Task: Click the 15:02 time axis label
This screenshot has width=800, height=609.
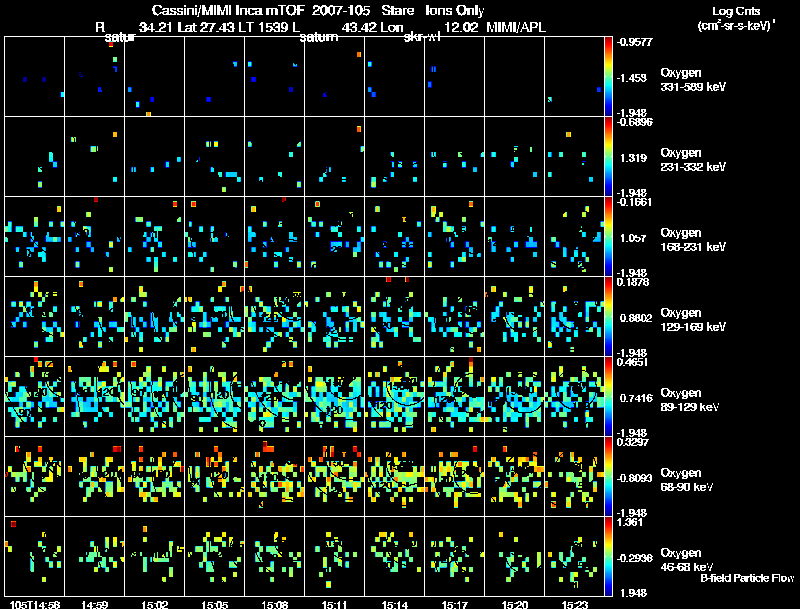Action: coord(154,603)
